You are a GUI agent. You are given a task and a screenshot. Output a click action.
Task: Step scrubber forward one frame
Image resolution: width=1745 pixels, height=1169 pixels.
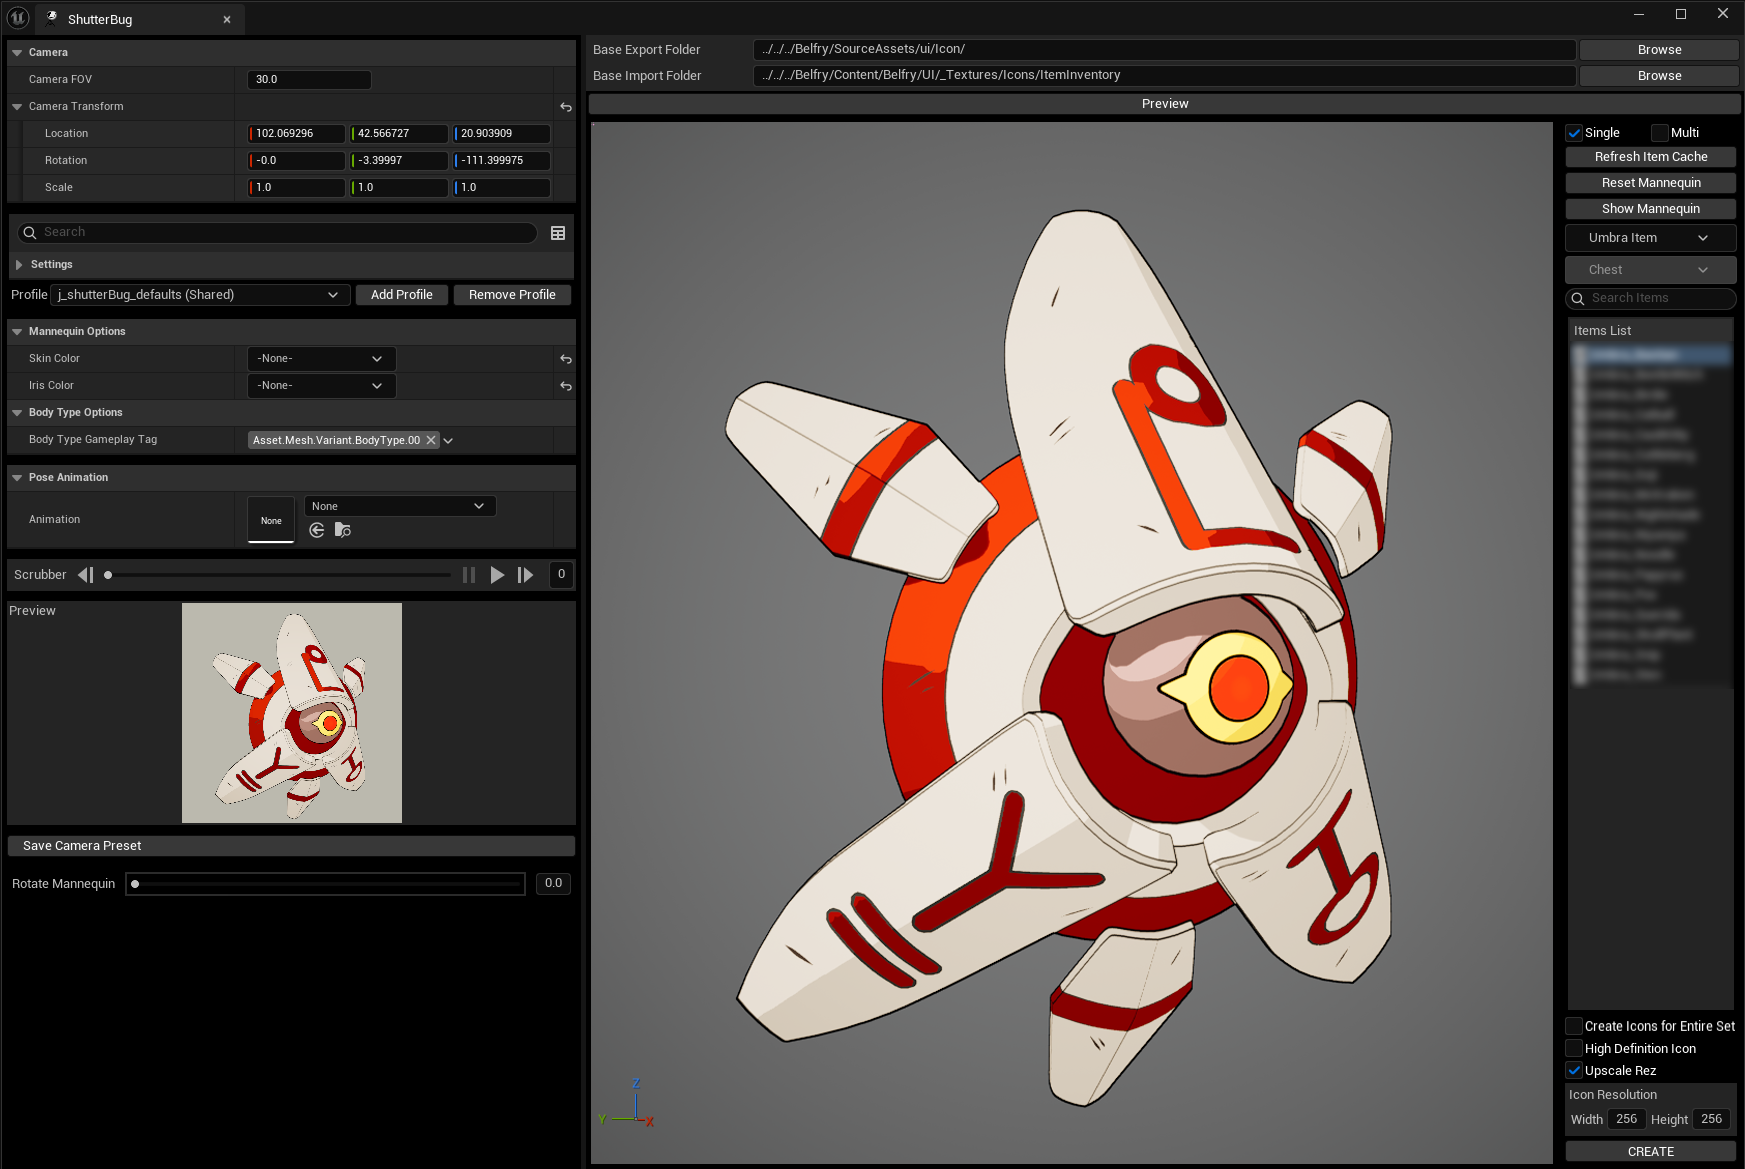(x=525, y=575)
